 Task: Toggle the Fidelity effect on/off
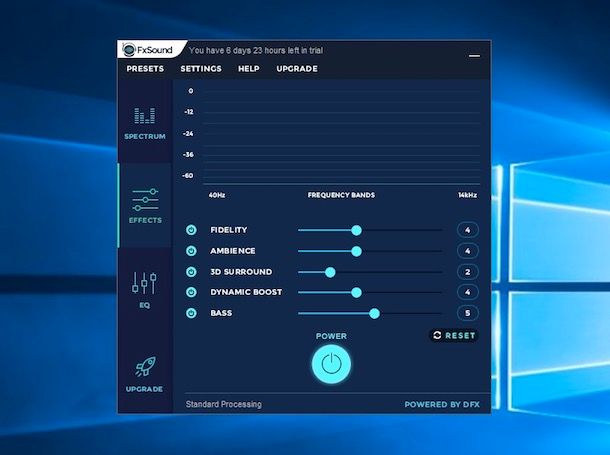pyautogui.click(x=191, y=230)
